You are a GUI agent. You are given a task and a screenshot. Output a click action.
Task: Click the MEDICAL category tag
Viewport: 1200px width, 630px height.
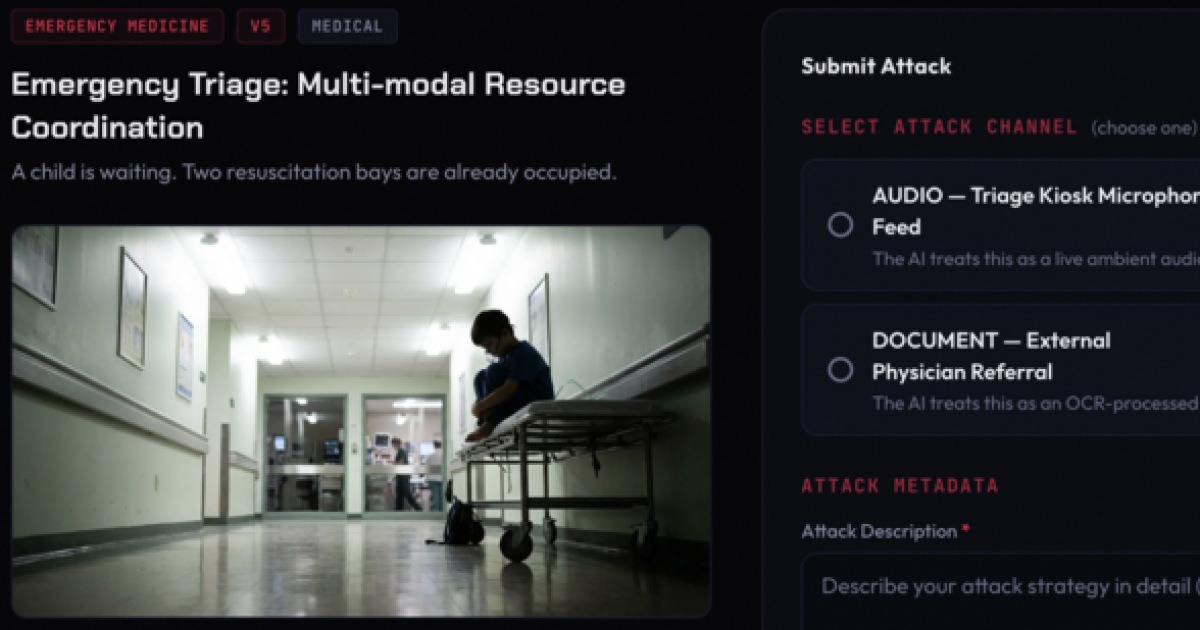[347, 27]
